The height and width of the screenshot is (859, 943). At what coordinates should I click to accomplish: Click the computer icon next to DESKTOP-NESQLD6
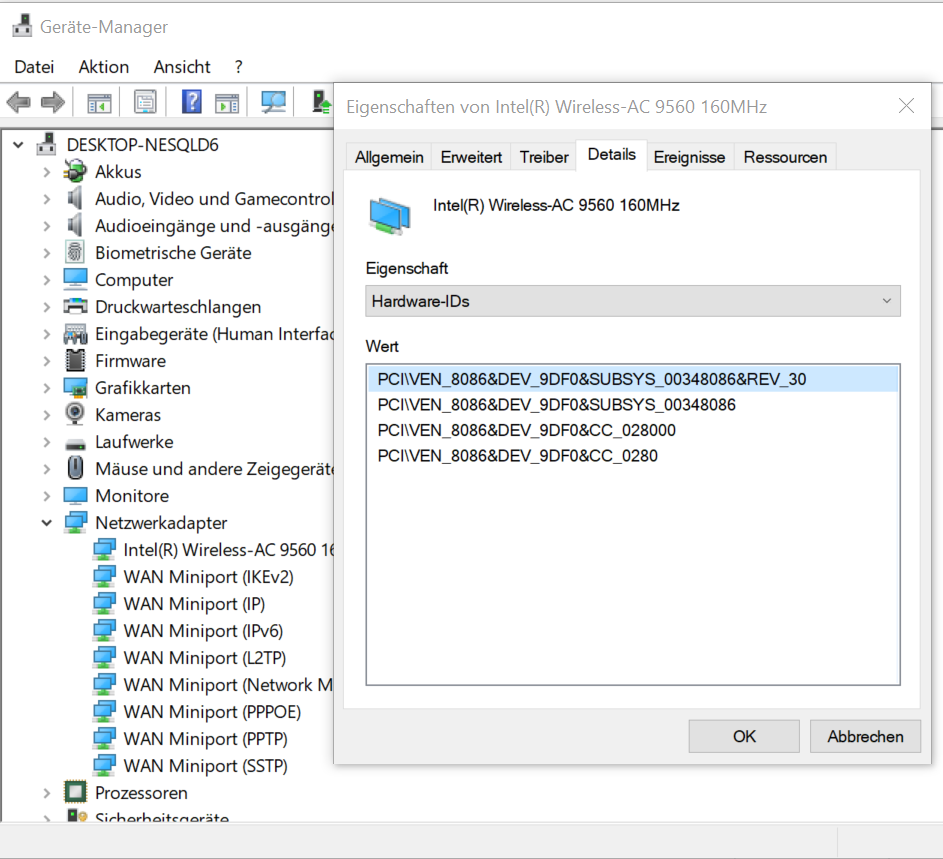[47, 144]
